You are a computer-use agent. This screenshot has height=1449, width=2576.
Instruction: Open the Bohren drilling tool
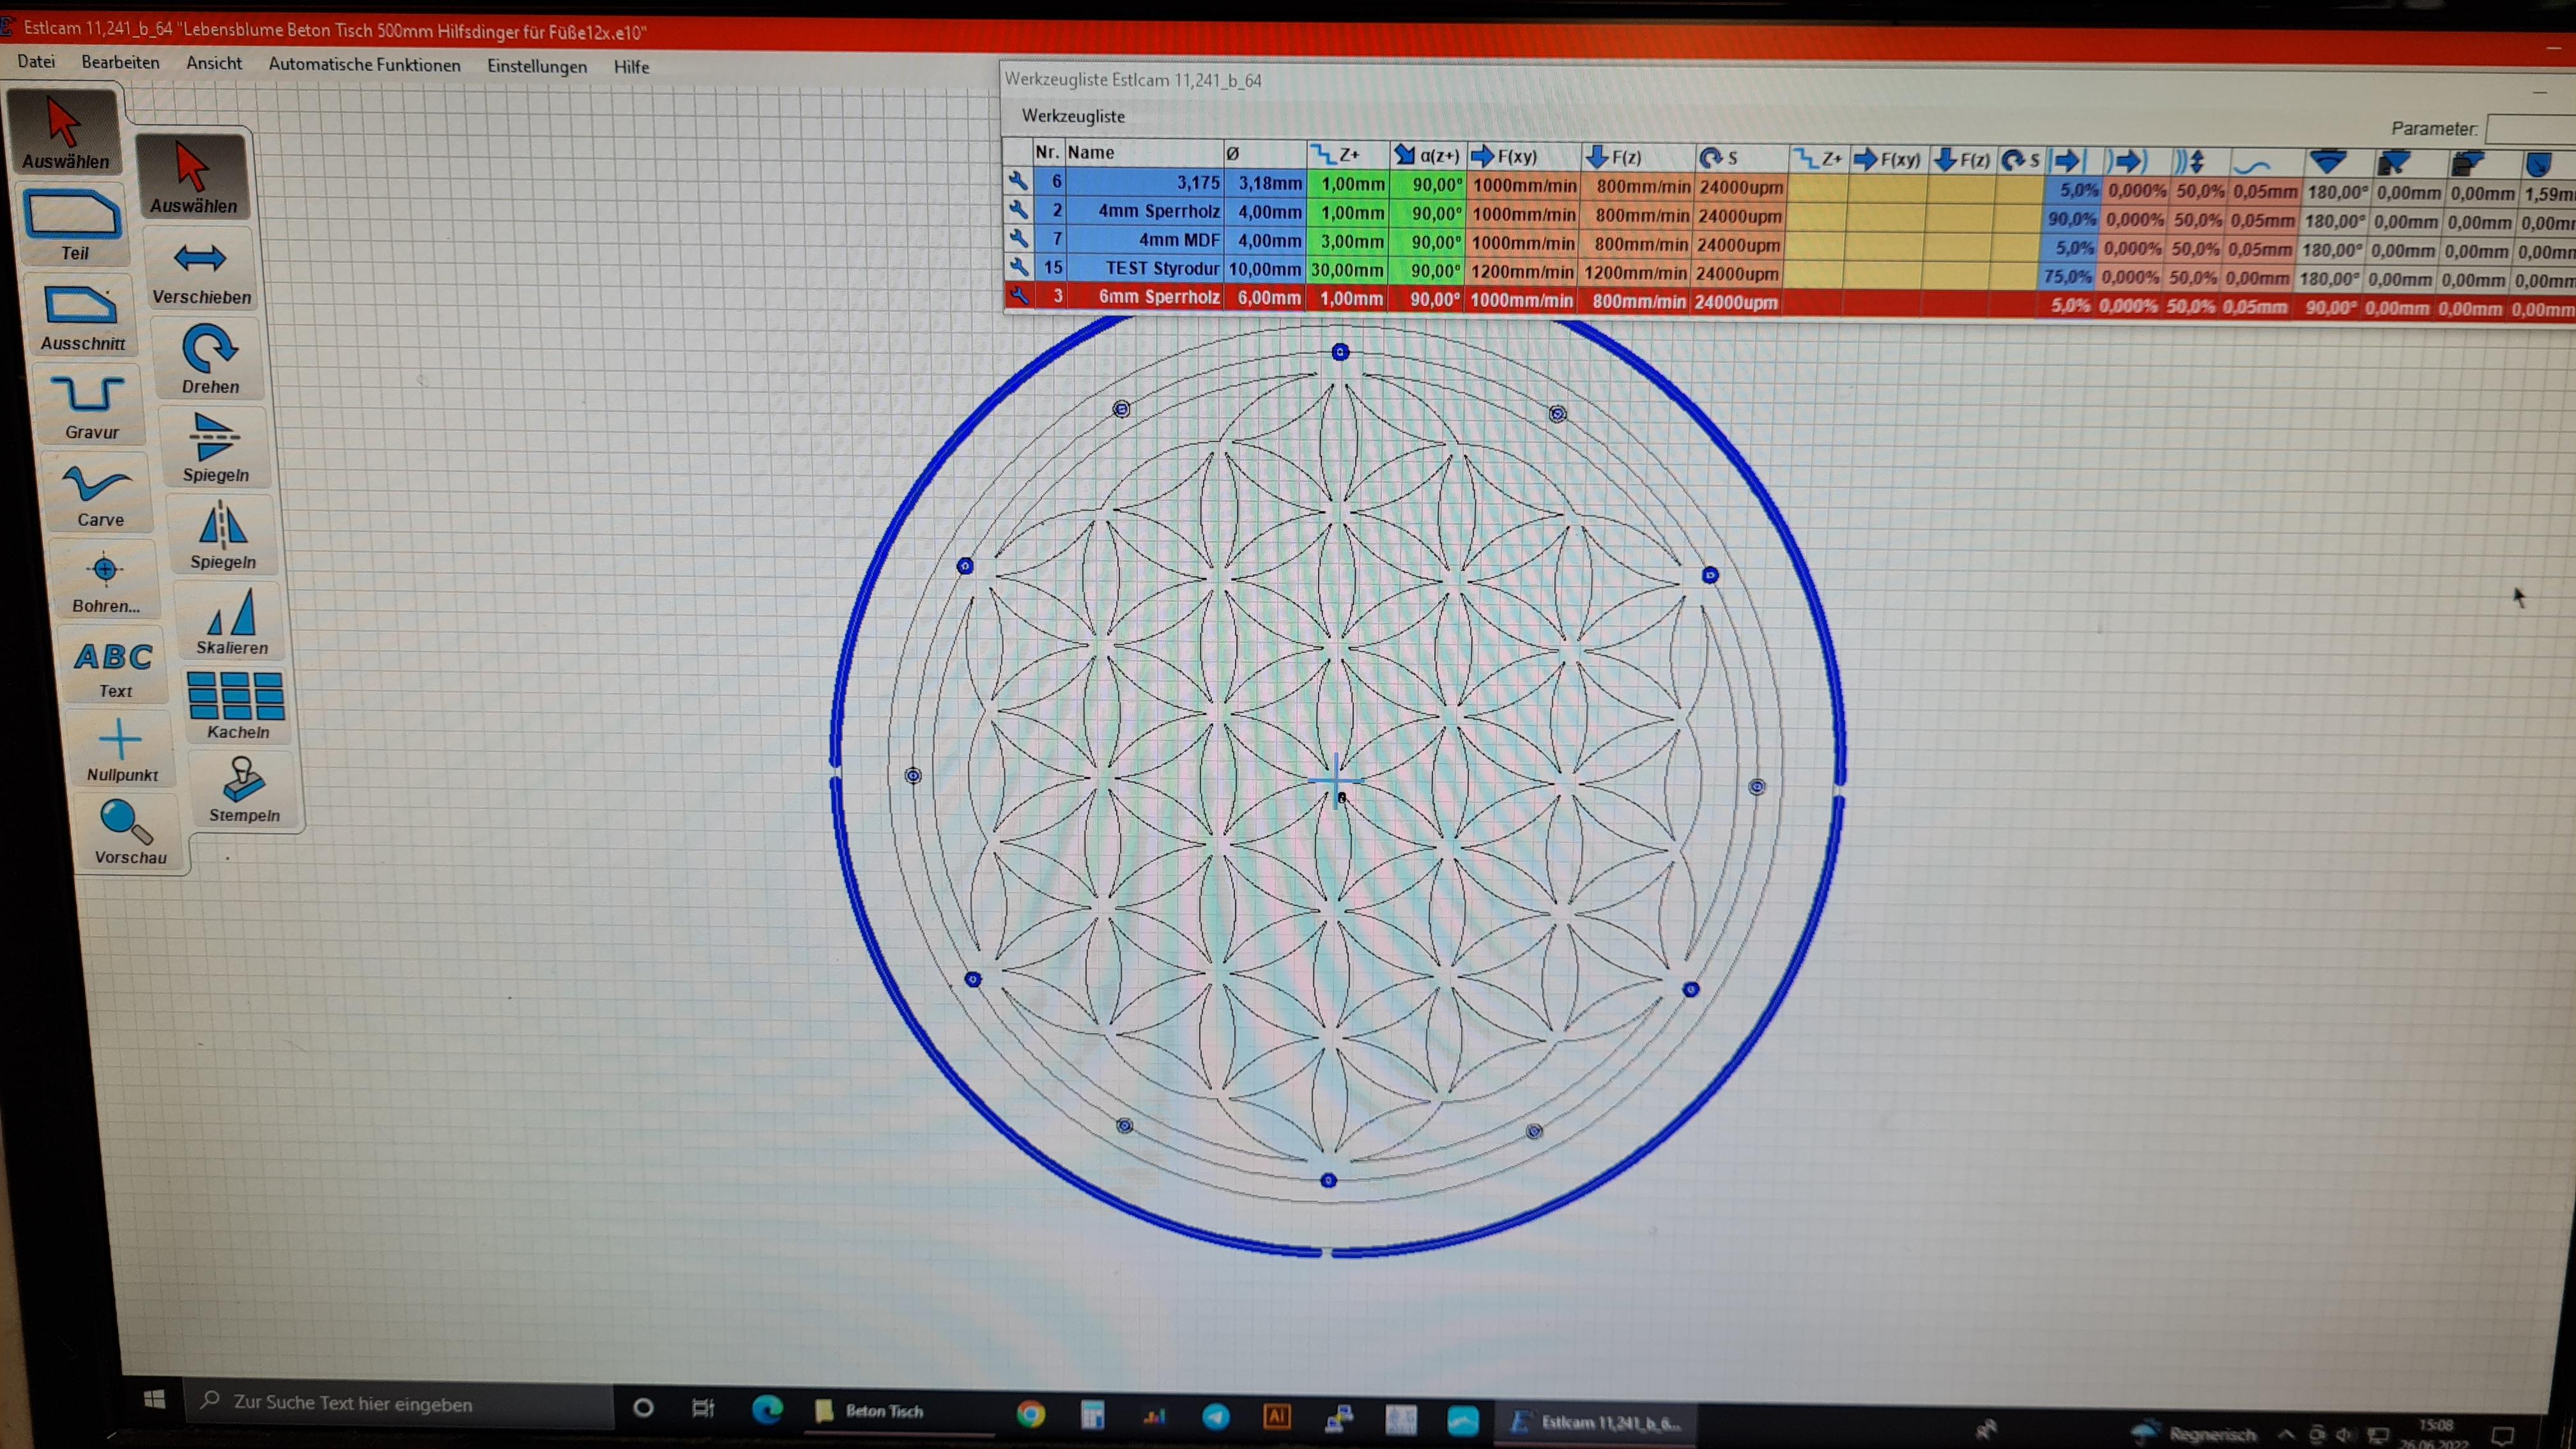click(x=105, y=580)
